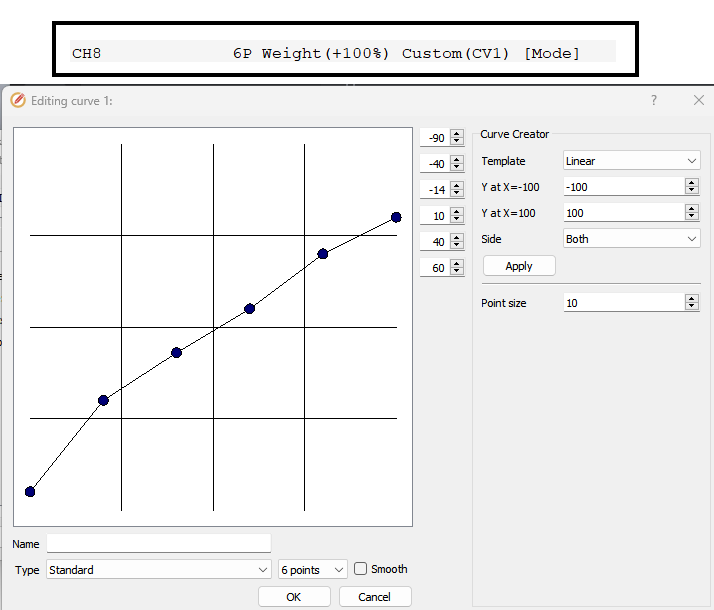The image size is (714, 610).
Task: Decrease the -40 point value spinner
Action: click(457, 167)
